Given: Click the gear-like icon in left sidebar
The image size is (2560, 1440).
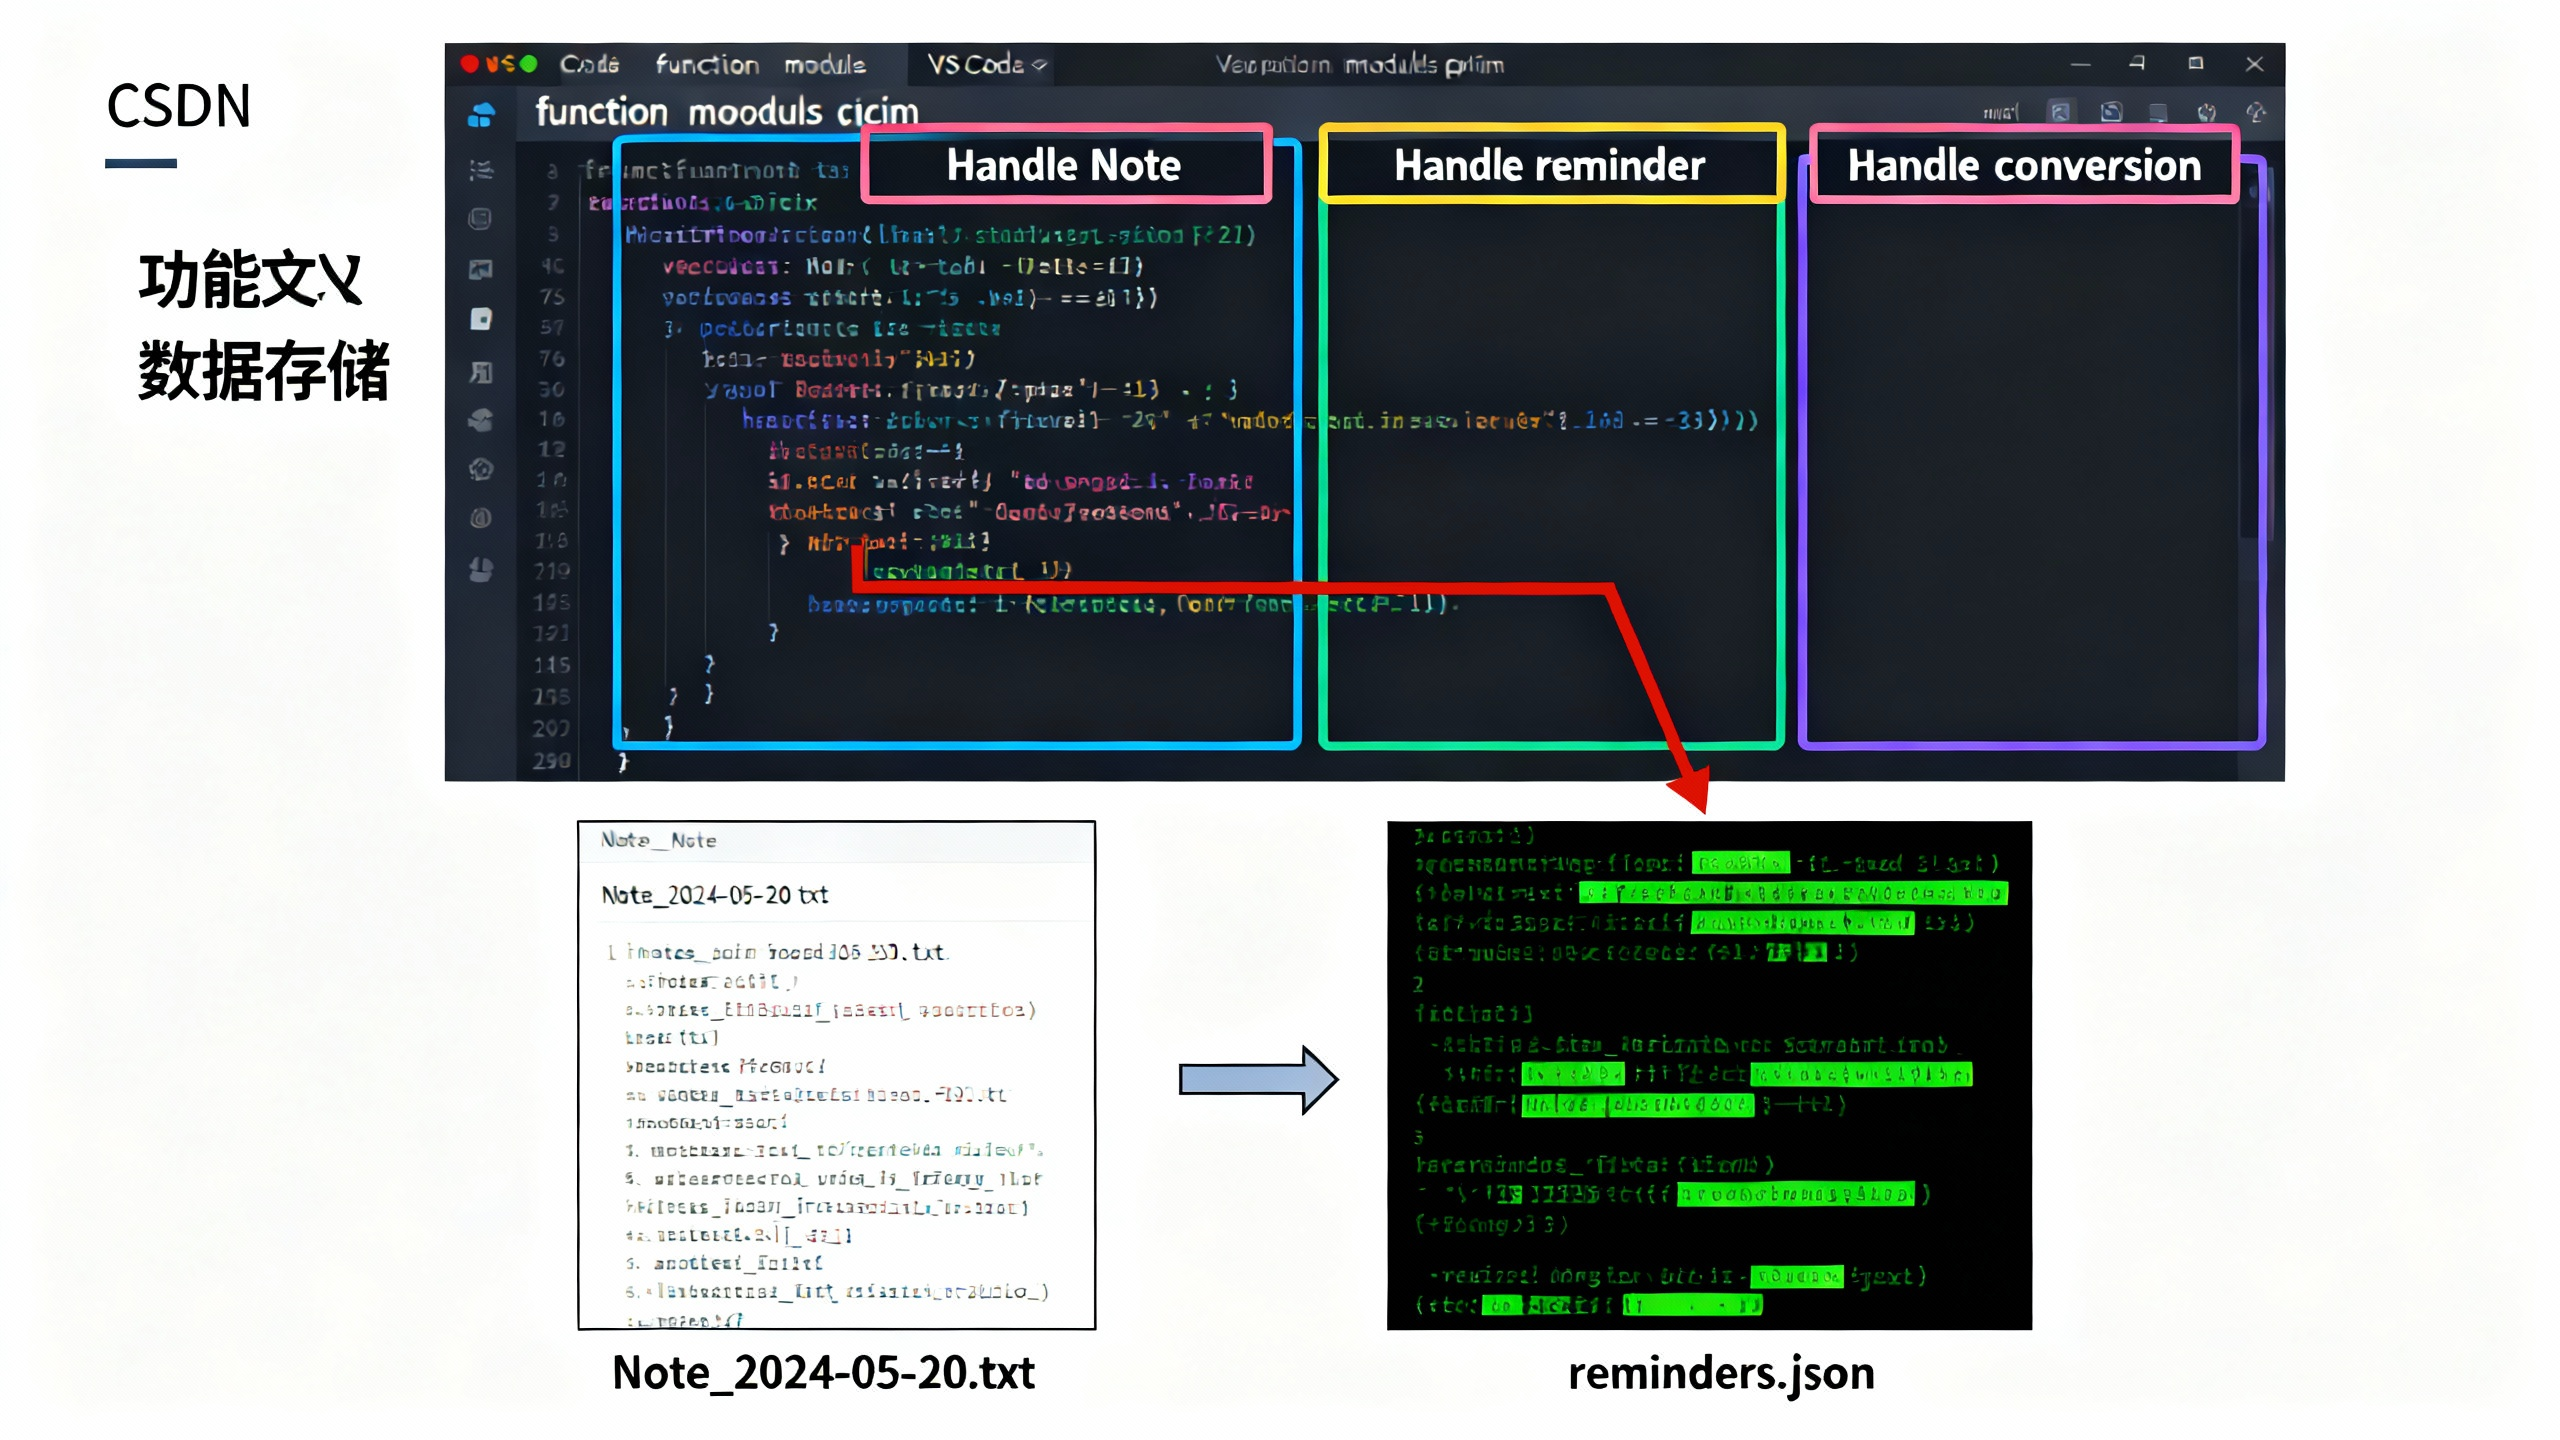Looking at the screenshot, I should point(481,469).
